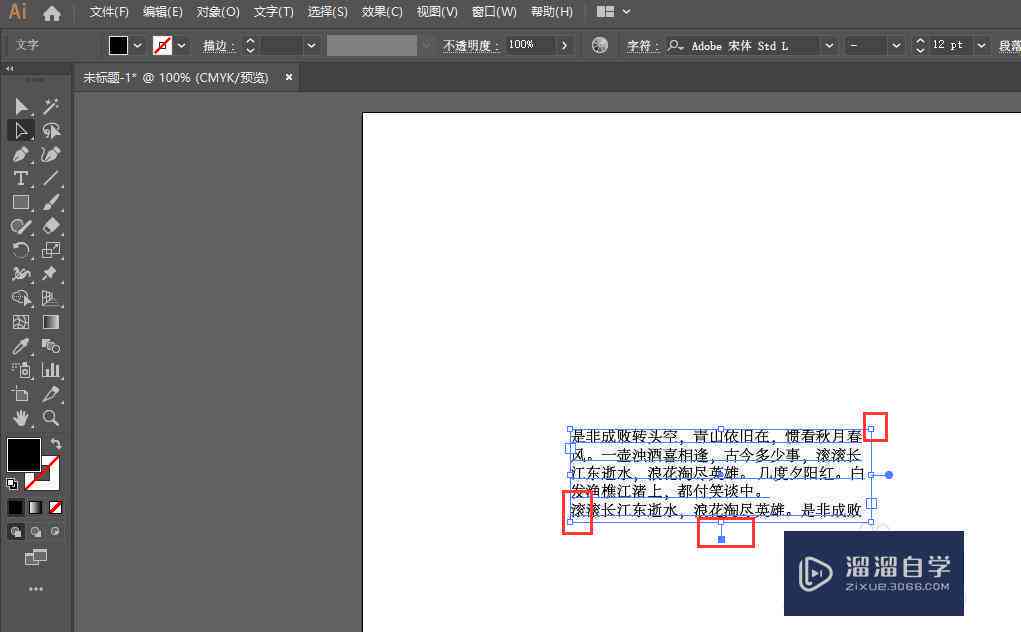Set paint mode to Gradient
The width and height of the screenshot is (1021, 632).
(x=36, y=507)
